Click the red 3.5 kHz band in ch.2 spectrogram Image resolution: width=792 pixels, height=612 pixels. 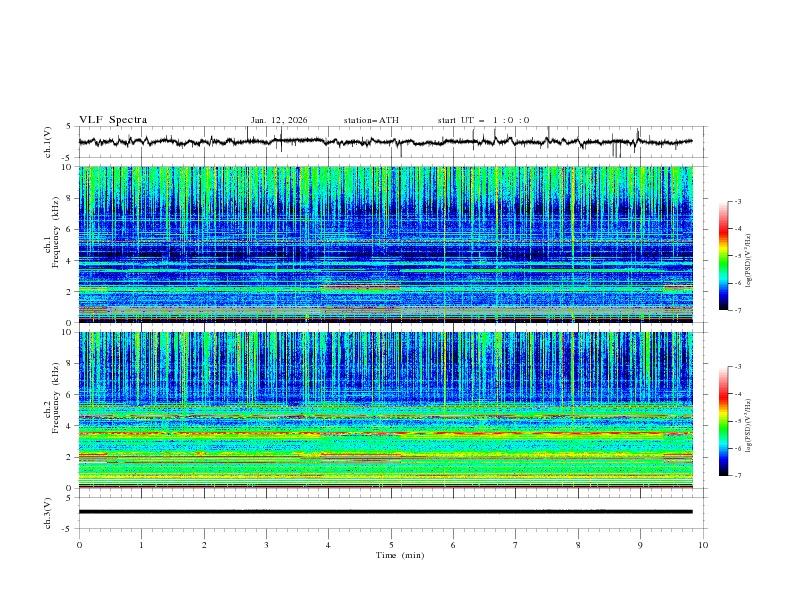pos(385,434)
